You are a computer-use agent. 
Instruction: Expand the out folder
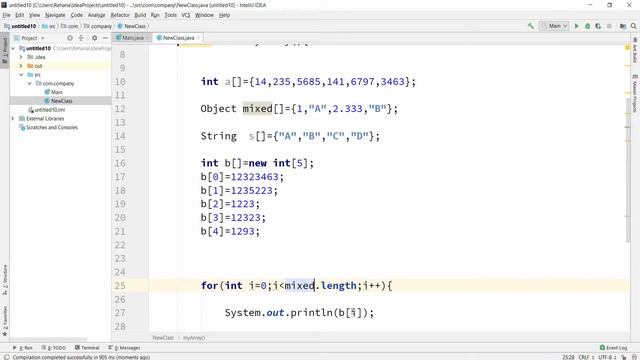(x=21, y=66)
